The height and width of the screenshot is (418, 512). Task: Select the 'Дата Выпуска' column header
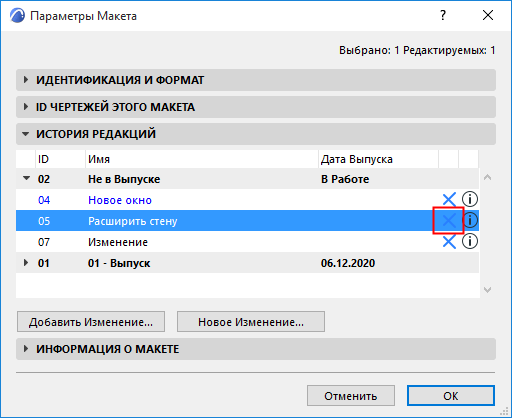click(x=378, y=159)
